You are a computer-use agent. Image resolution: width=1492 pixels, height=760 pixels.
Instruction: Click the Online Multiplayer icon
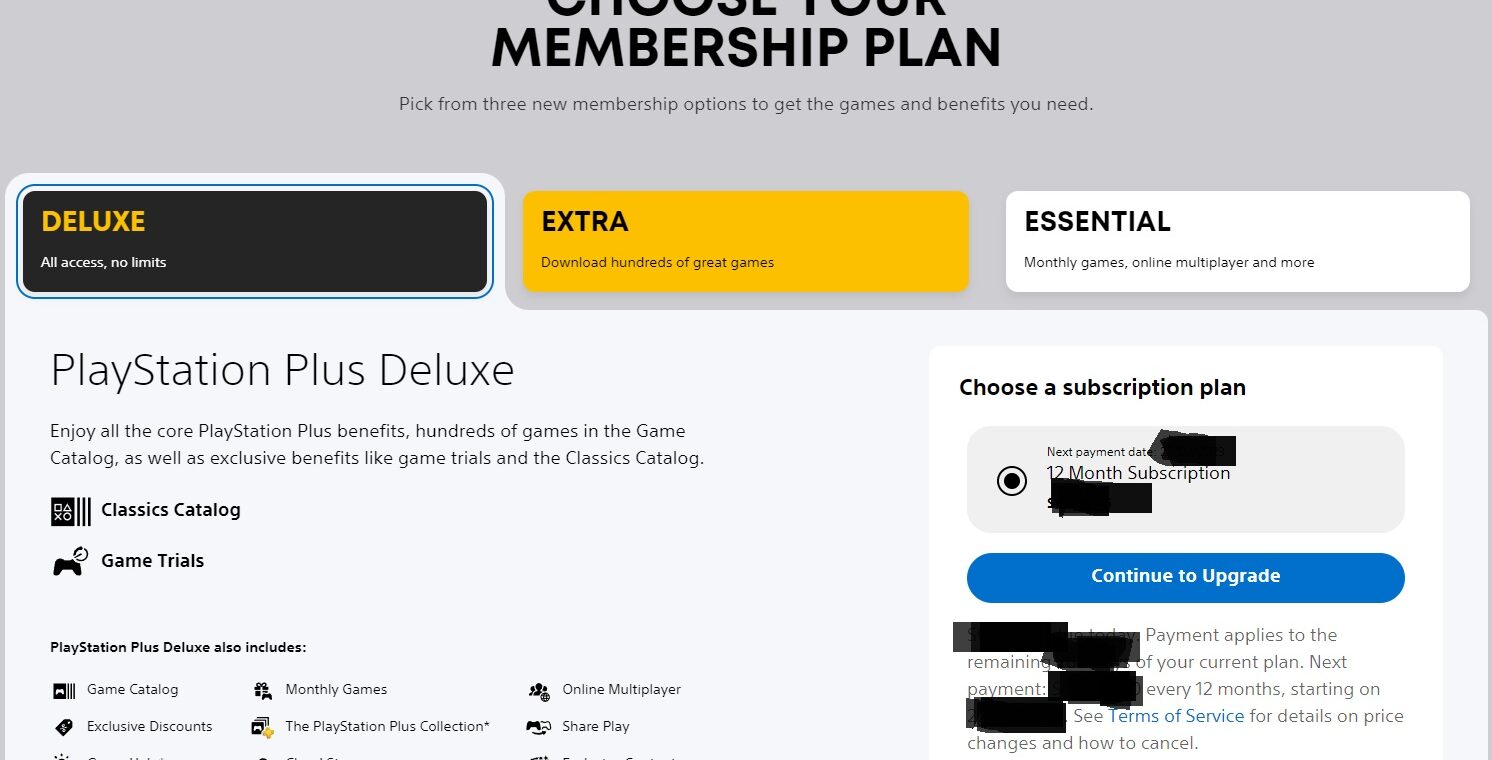(x=539, y=690)
